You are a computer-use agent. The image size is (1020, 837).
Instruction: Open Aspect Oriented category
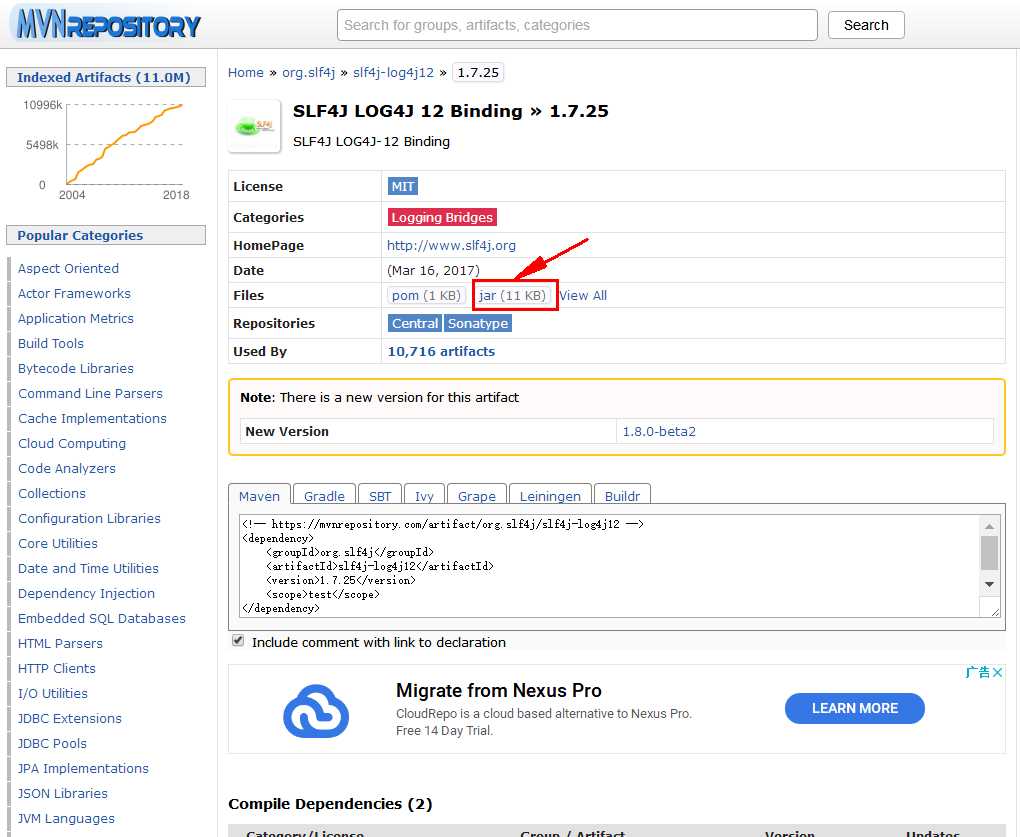(x=68, y=268)
